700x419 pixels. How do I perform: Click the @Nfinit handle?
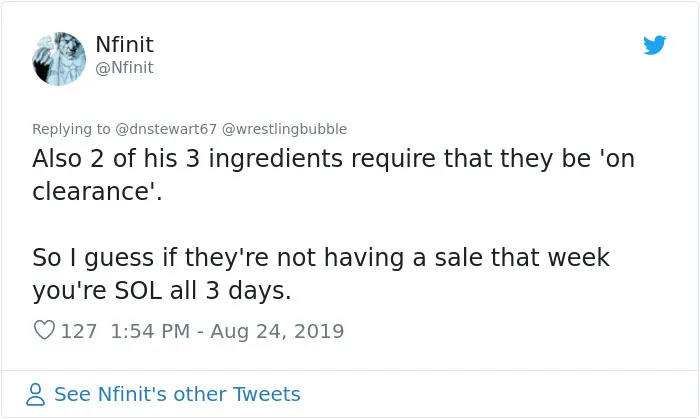(x=124, y=68)
